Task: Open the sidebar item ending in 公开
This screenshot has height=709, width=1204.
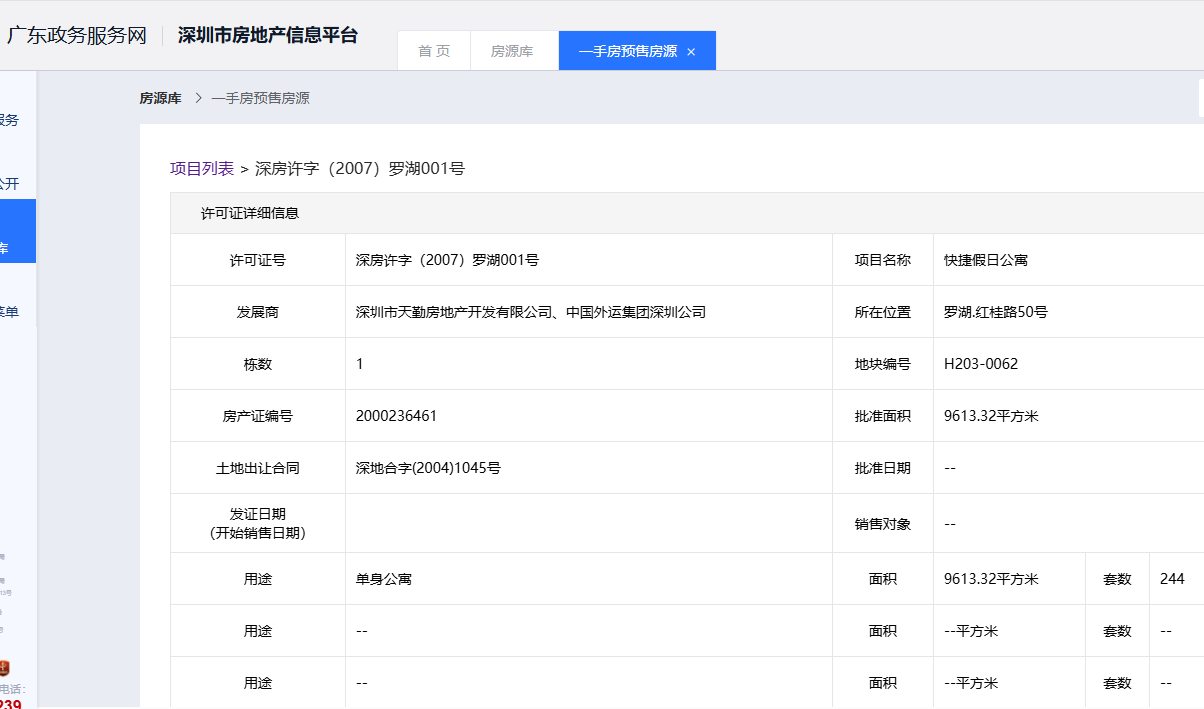Action: 10,184
